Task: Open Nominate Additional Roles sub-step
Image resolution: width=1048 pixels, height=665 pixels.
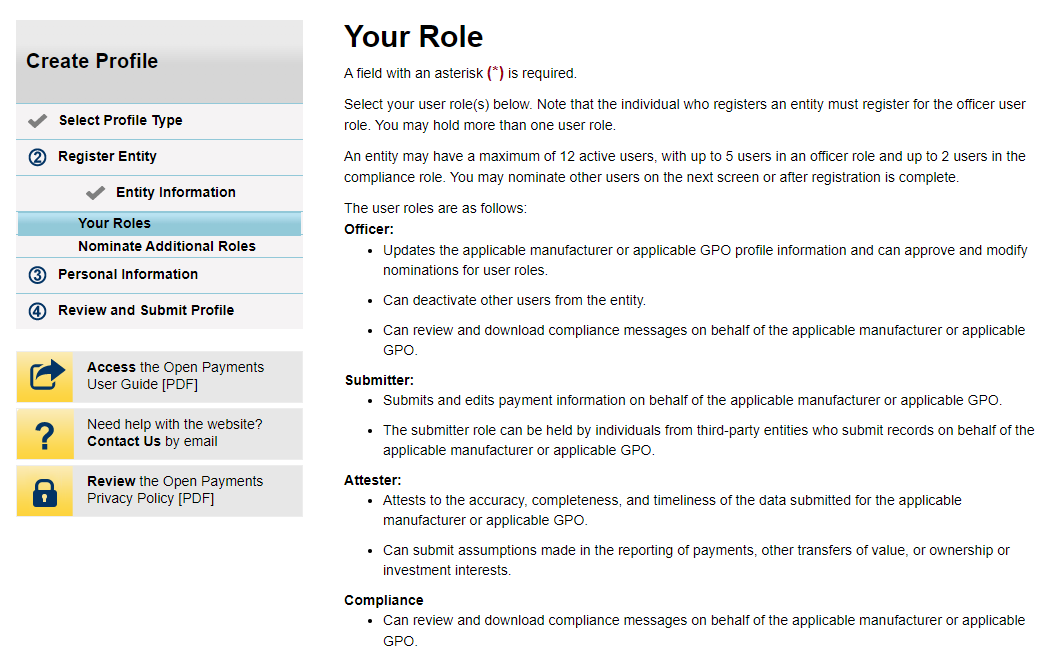Action: point(167,246)
